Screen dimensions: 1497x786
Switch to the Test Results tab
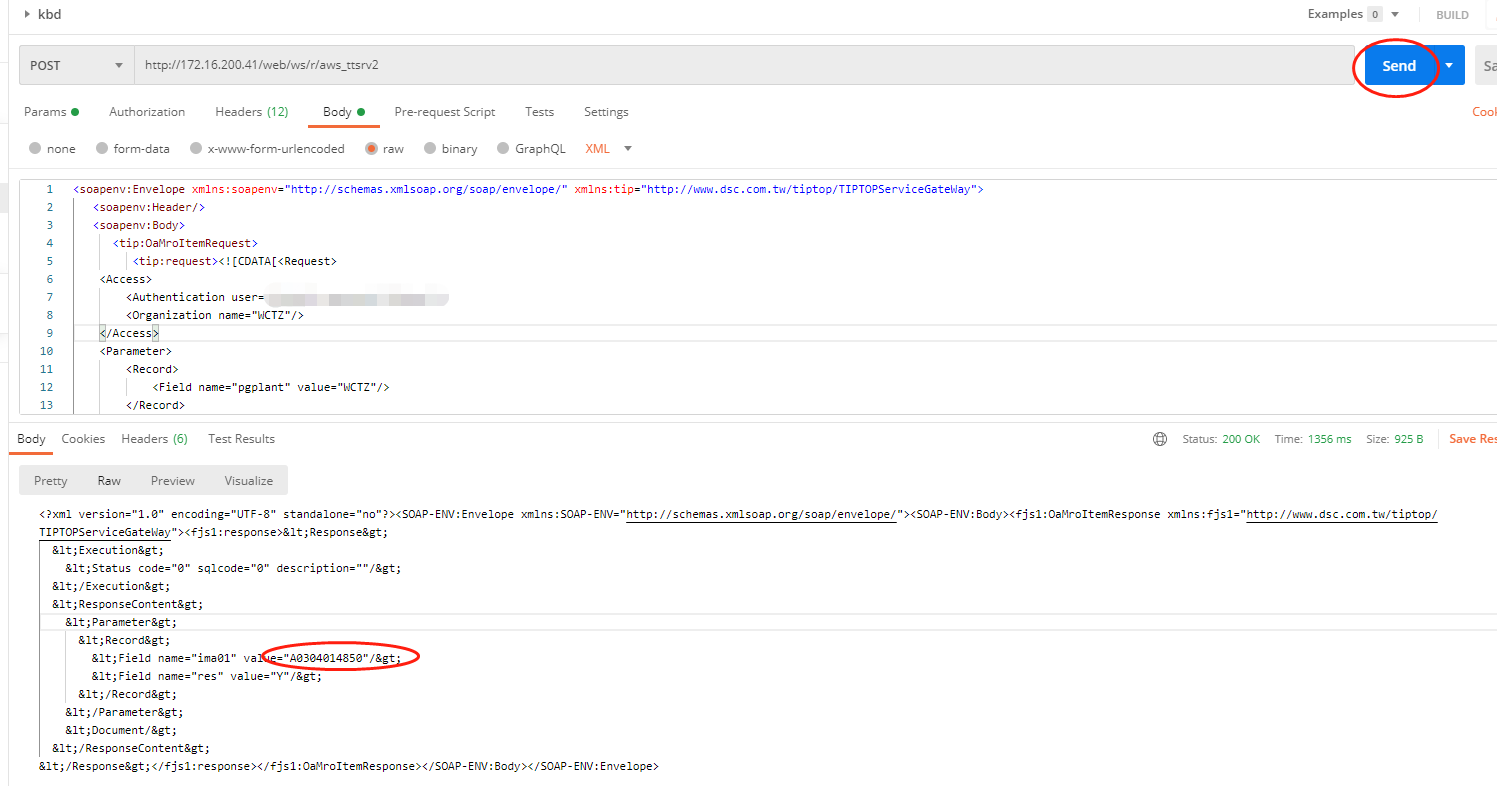pyautogui.click(x=241, y=439)
